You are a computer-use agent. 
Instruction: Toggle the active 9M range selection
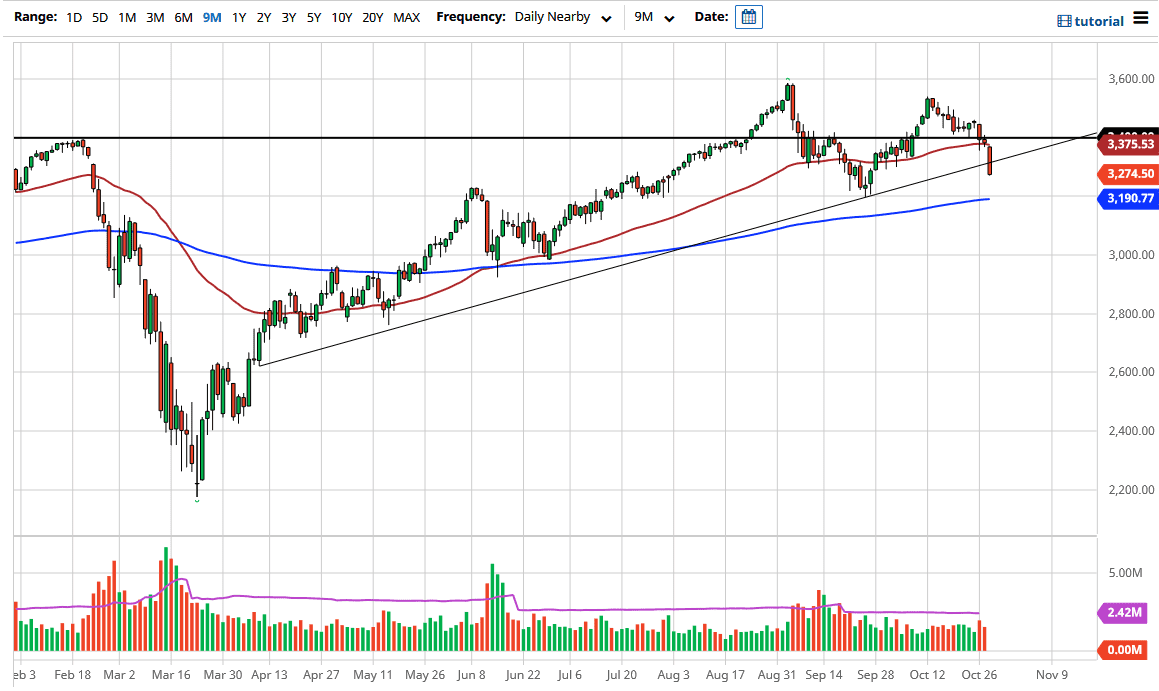pyautogui.click(x=211, y=17)
